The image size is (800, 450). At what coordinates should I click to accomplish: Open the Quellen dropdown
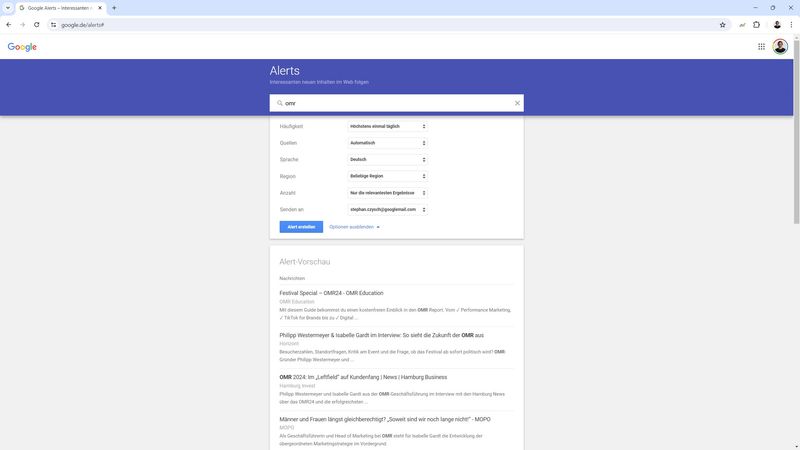[387, 143]
